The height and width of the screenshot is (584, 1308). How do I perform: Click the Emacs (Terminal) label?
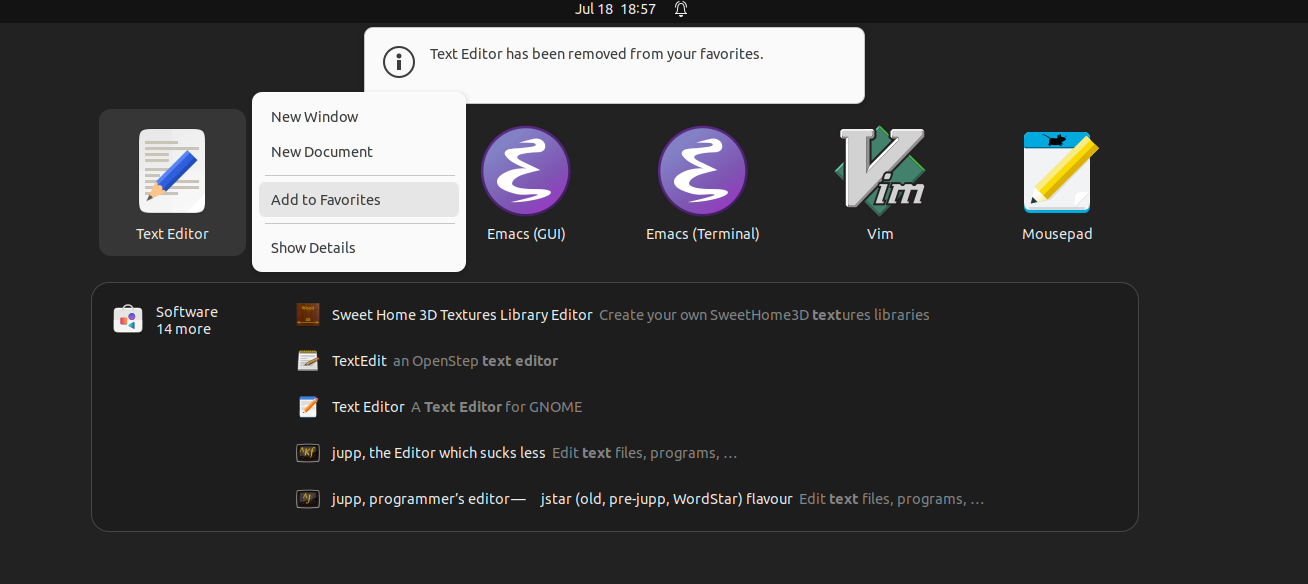(703, 234)
